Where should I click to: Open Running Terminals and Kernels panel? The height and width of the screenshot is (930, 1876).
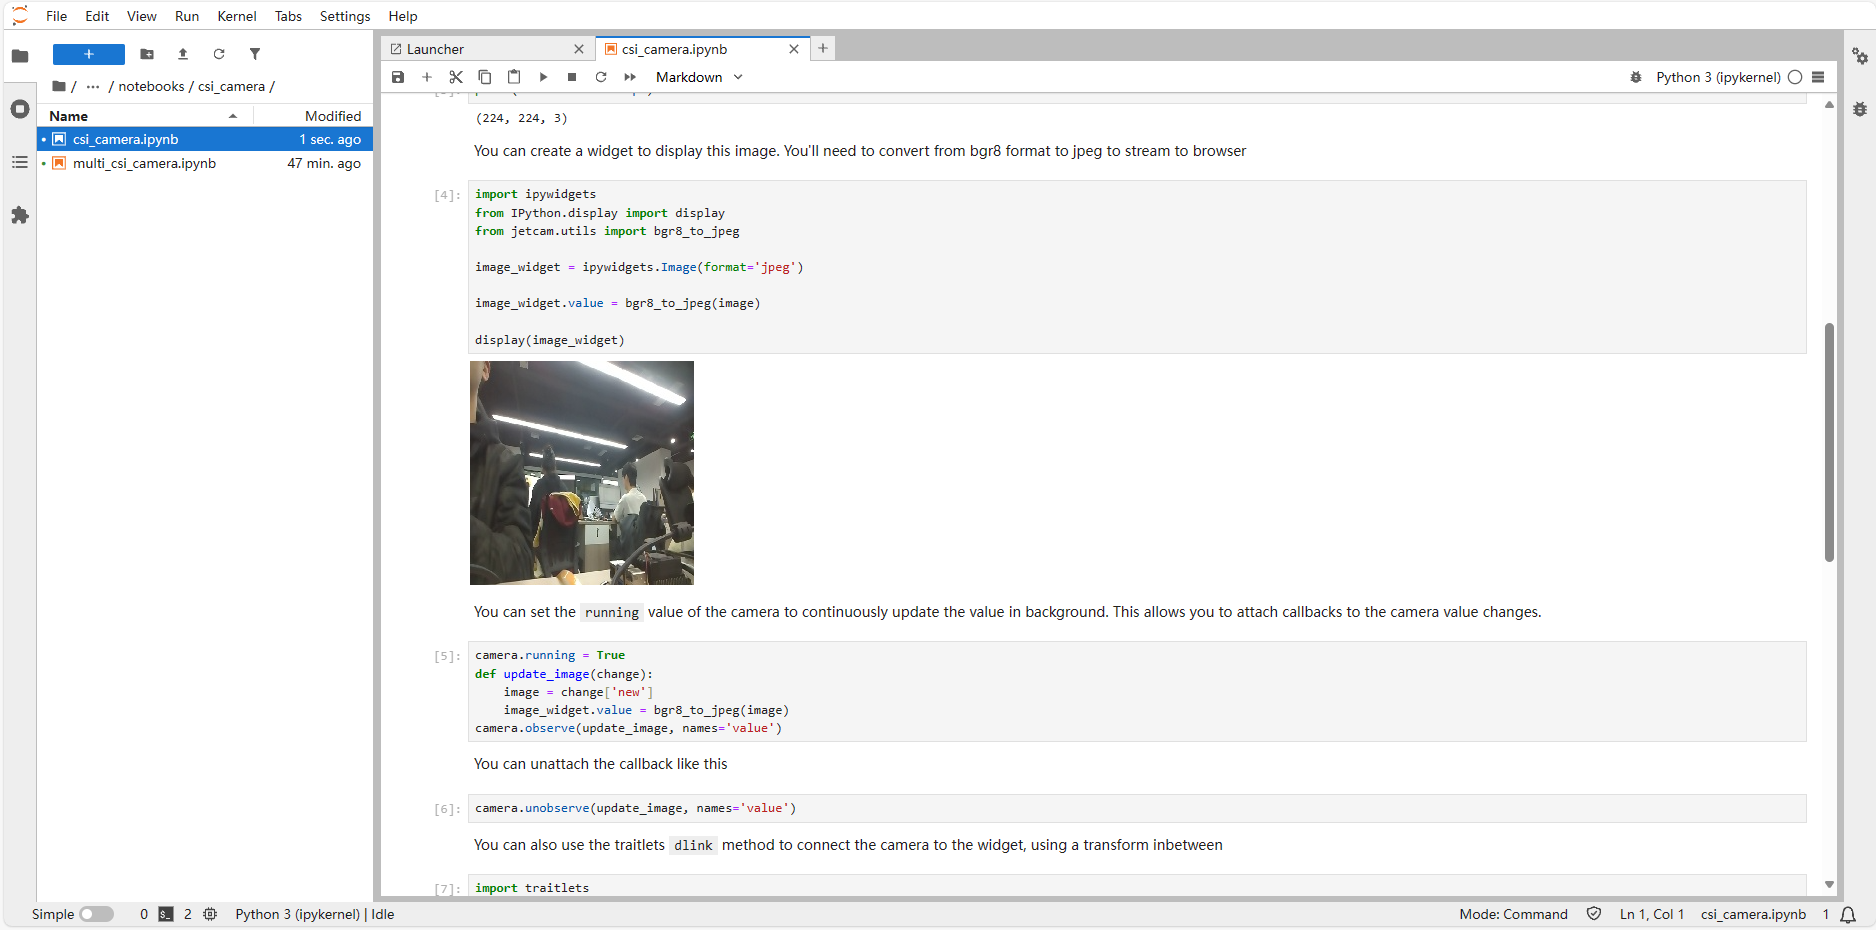coord(20,109)
